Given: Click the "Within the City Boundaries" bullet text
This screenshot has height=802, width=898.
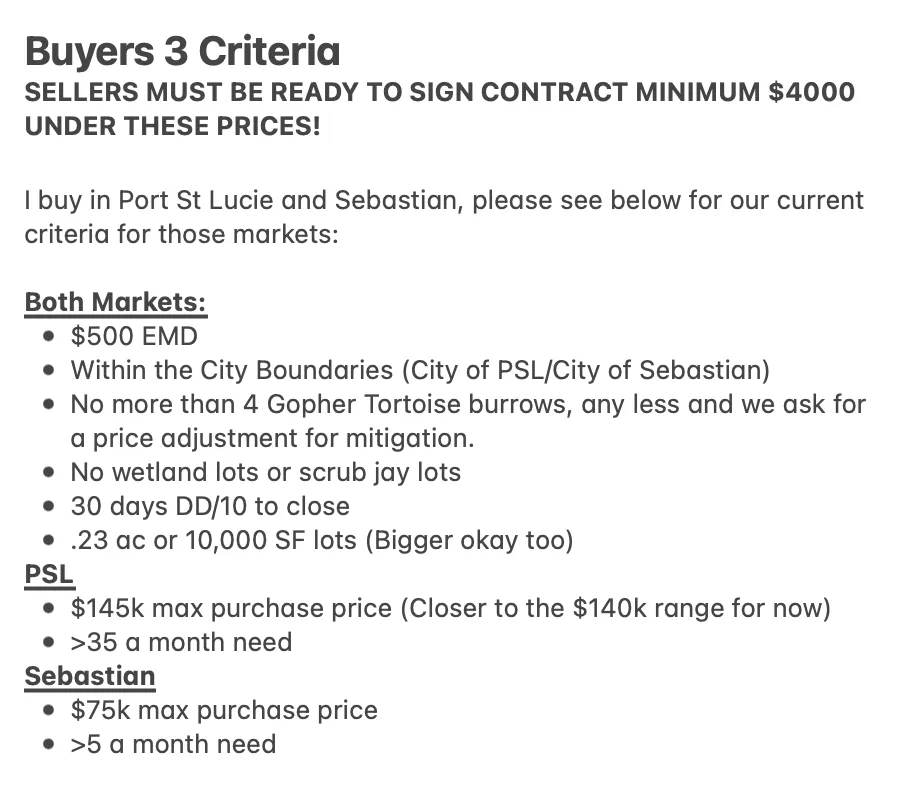Looking at the screenshot, I should [420, 370].
